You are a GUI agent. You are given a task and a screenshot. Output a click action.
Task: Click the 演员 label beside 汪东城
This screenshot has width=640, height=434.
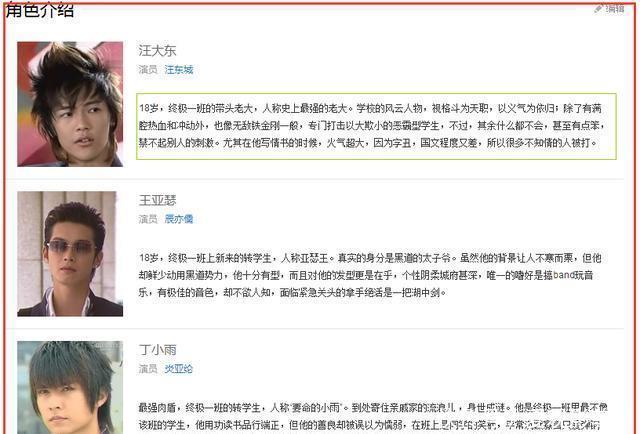pos(148,70)
